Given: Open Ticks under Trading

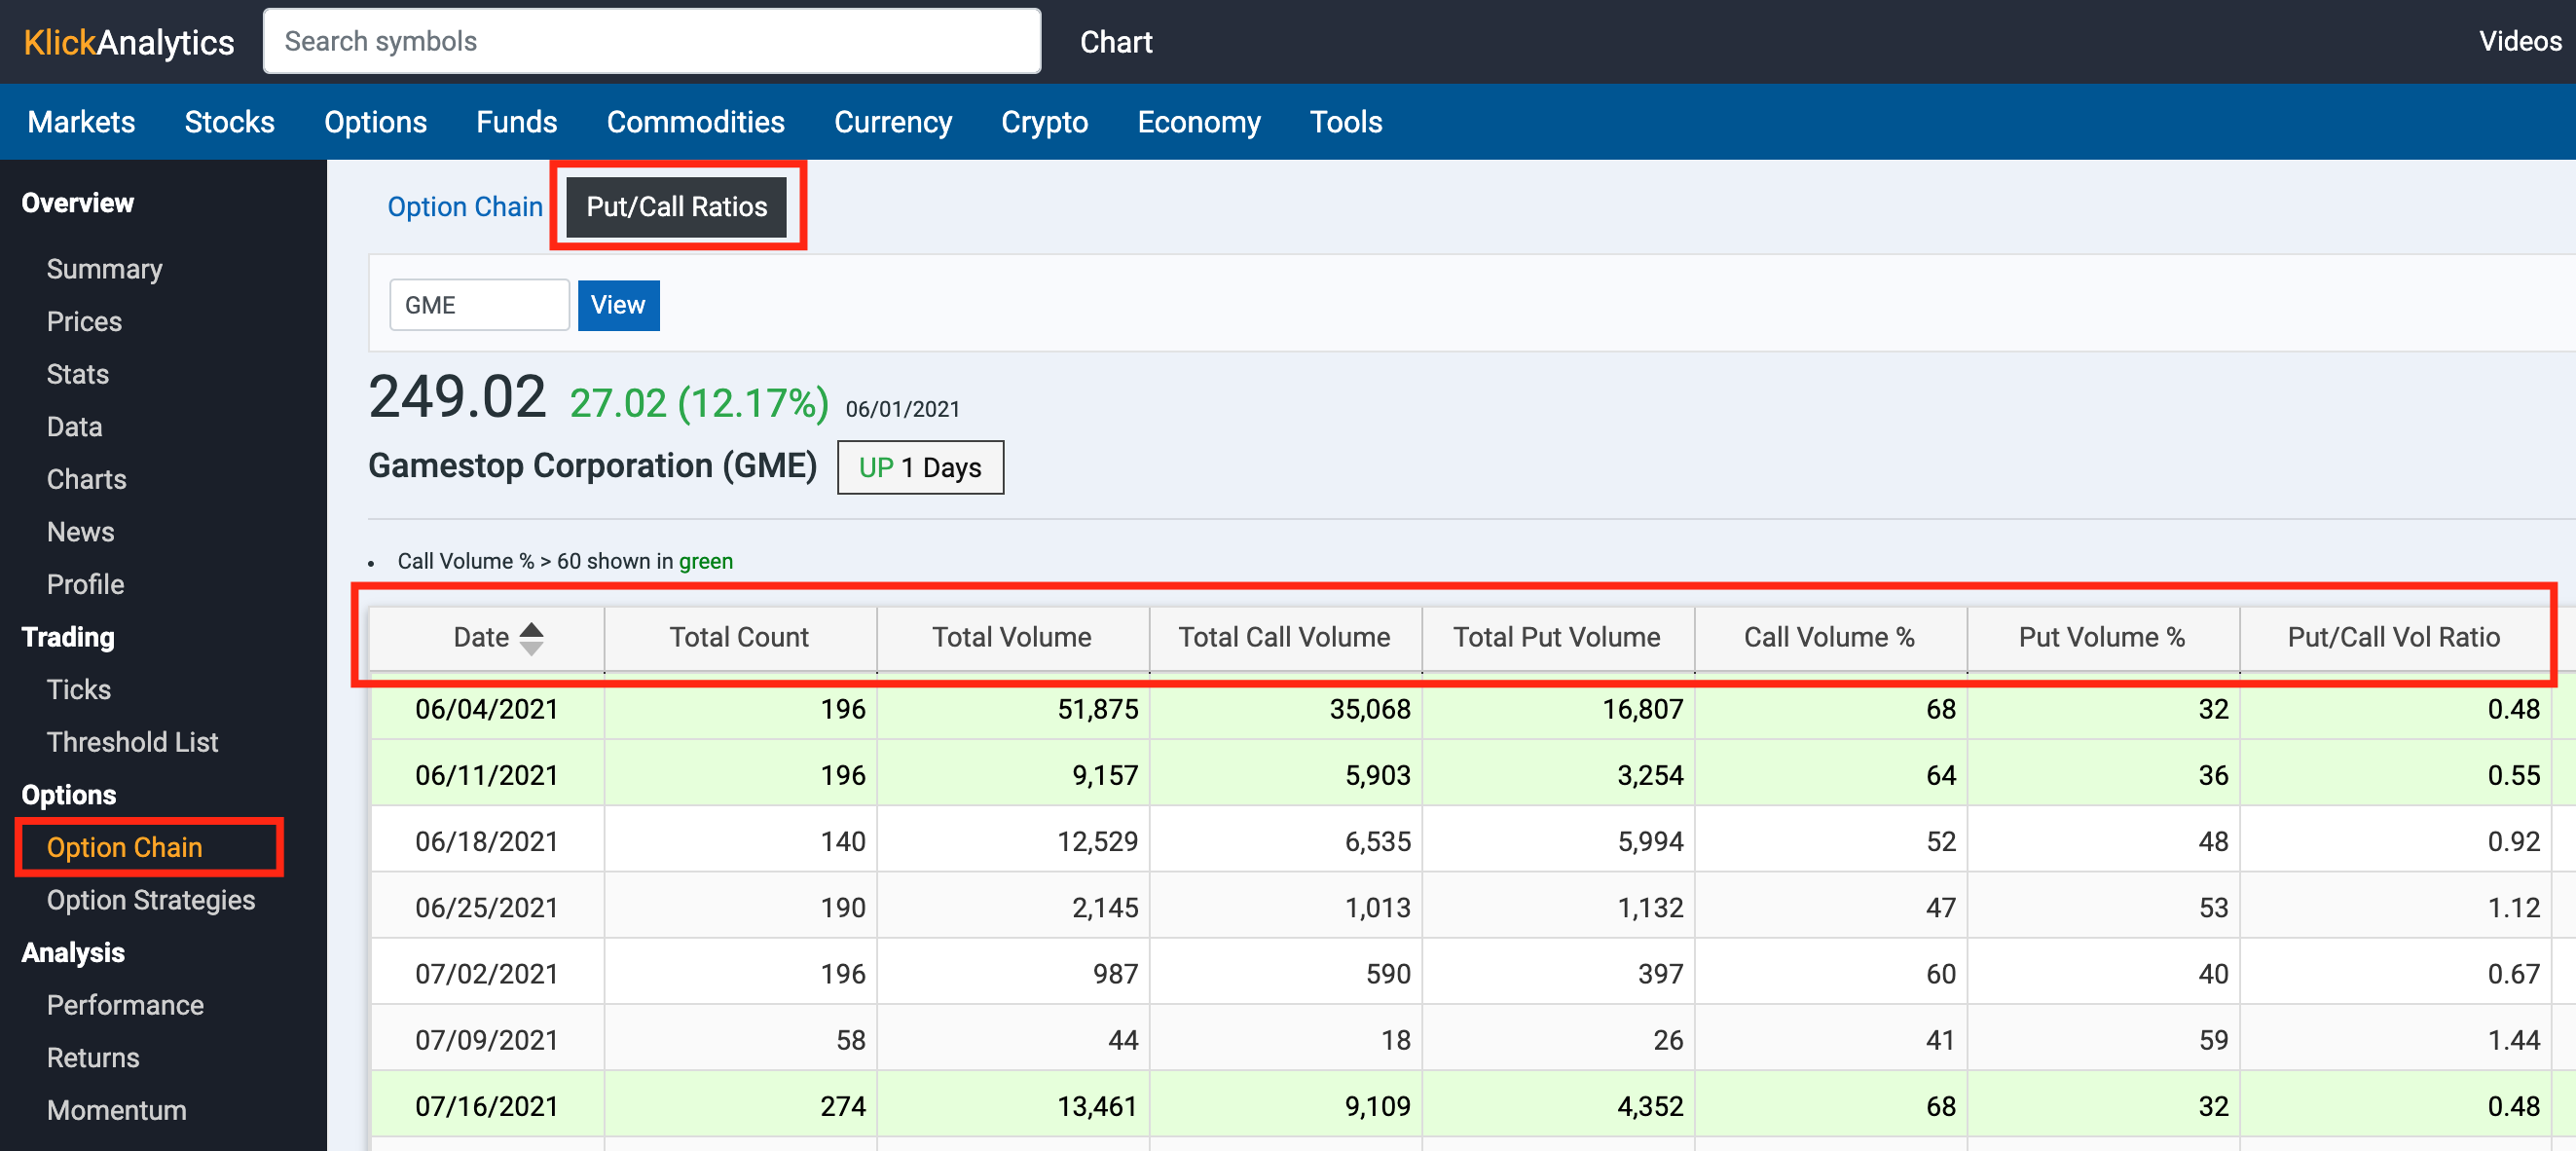Looking at the screenshot, I should point(78,689).
